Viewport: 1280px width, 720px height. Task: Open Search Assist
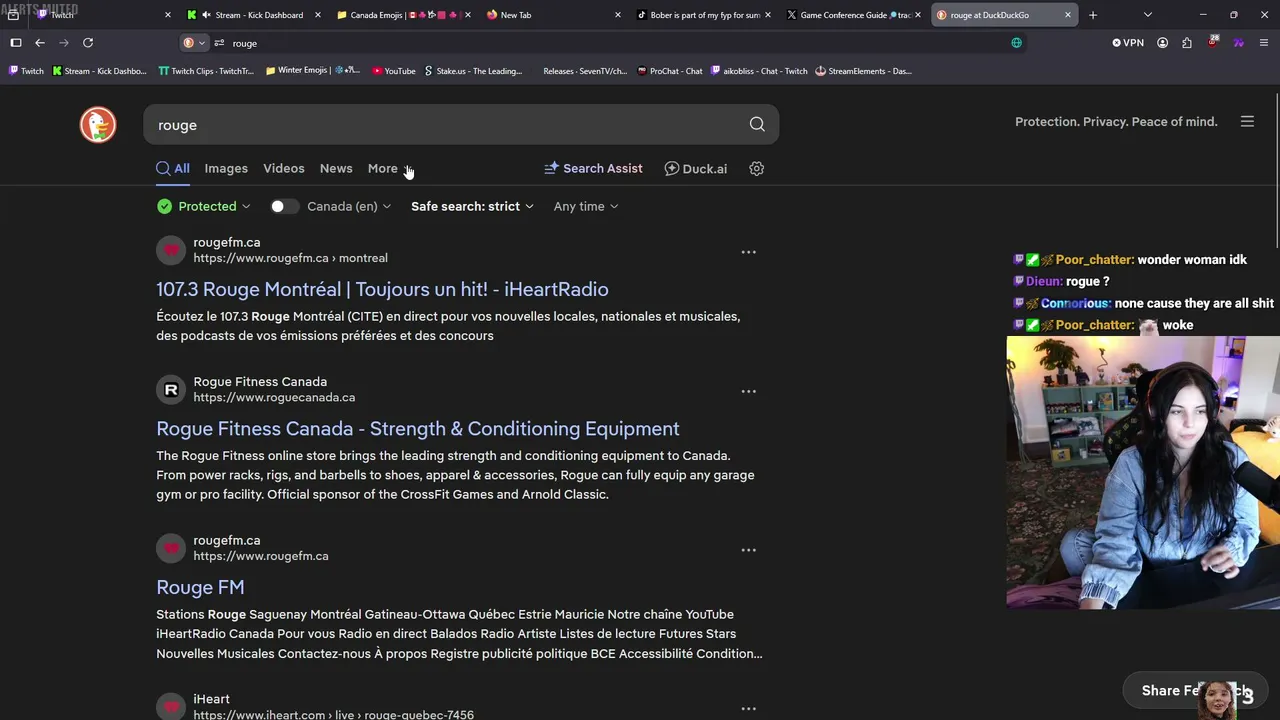coord(593,168)
